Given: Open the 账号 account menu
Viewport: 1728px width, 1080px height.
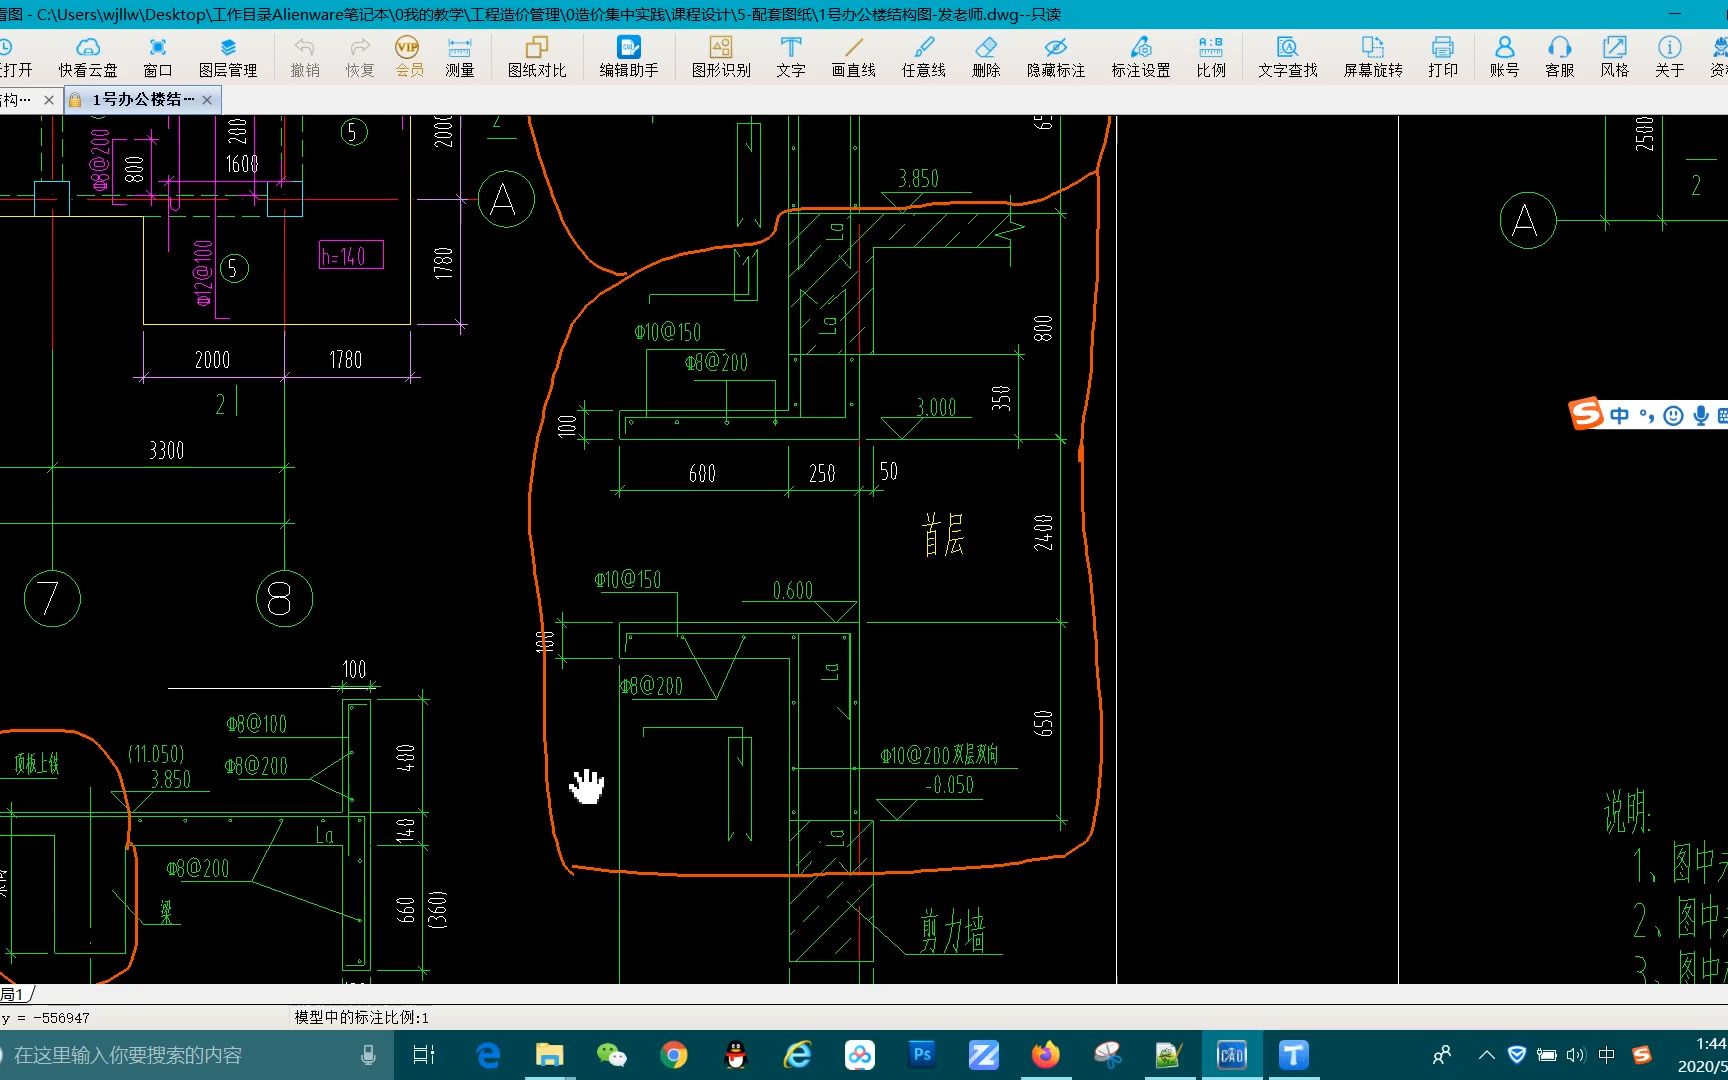Looking at the screenshot, I should tap(1504, 57).
